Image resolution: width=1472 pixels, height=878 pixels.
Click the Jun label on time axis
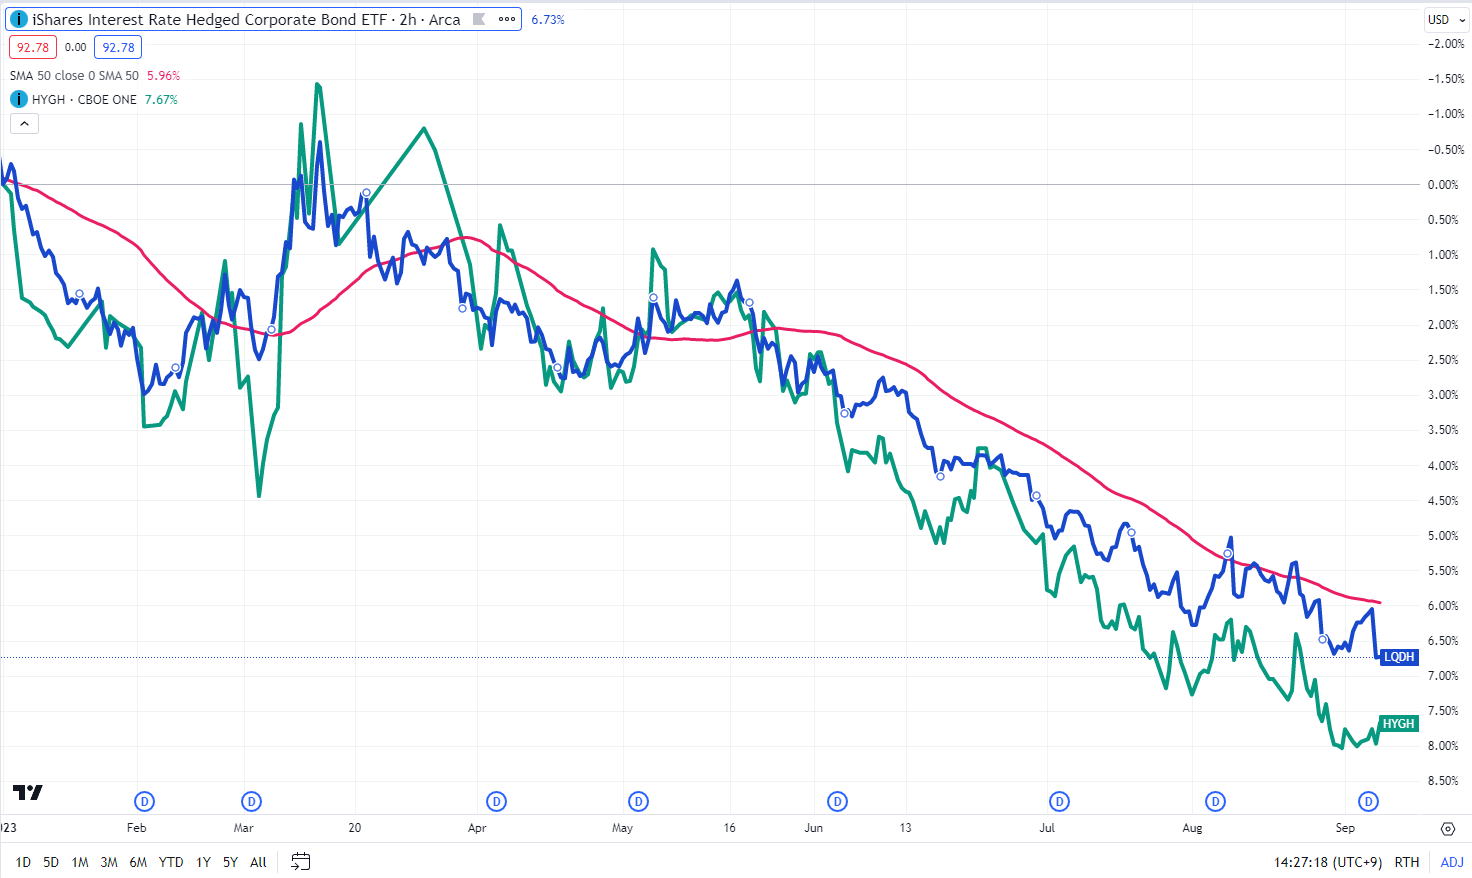pos(814,828)
